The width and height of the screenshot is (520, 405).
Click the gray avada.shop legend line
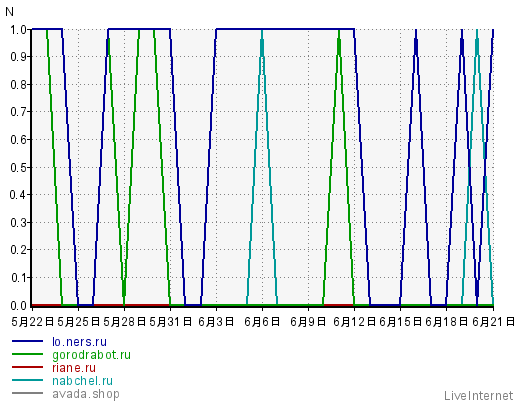pos(28,393)
